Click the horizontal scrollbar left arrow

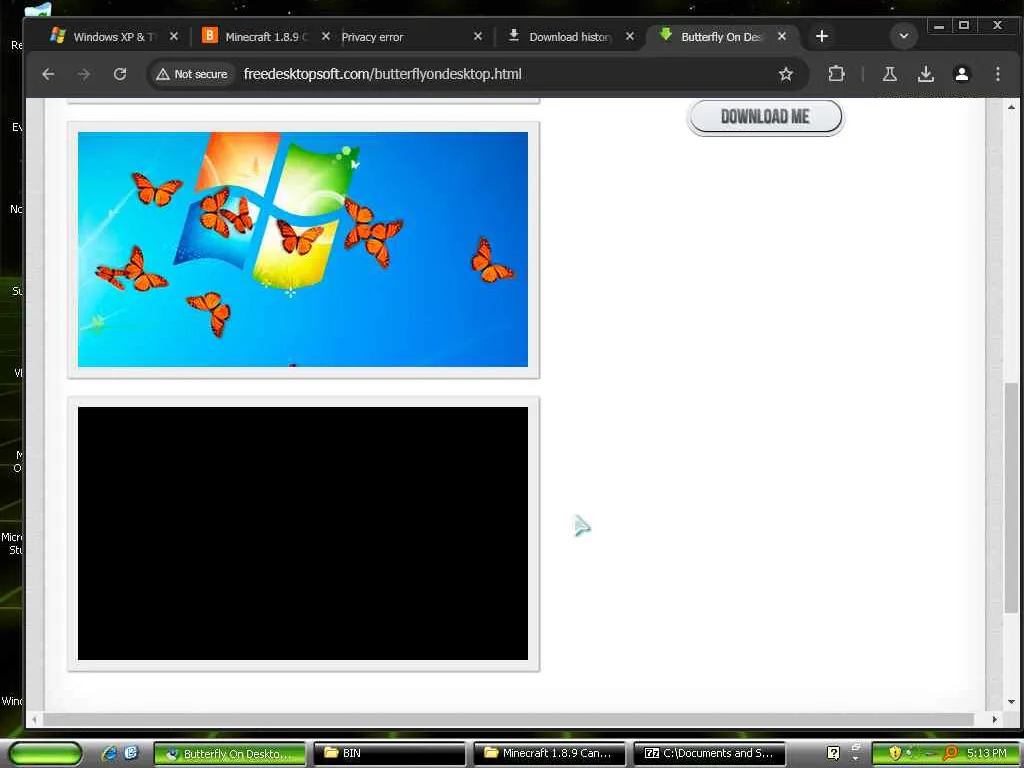tap(34, 719)
